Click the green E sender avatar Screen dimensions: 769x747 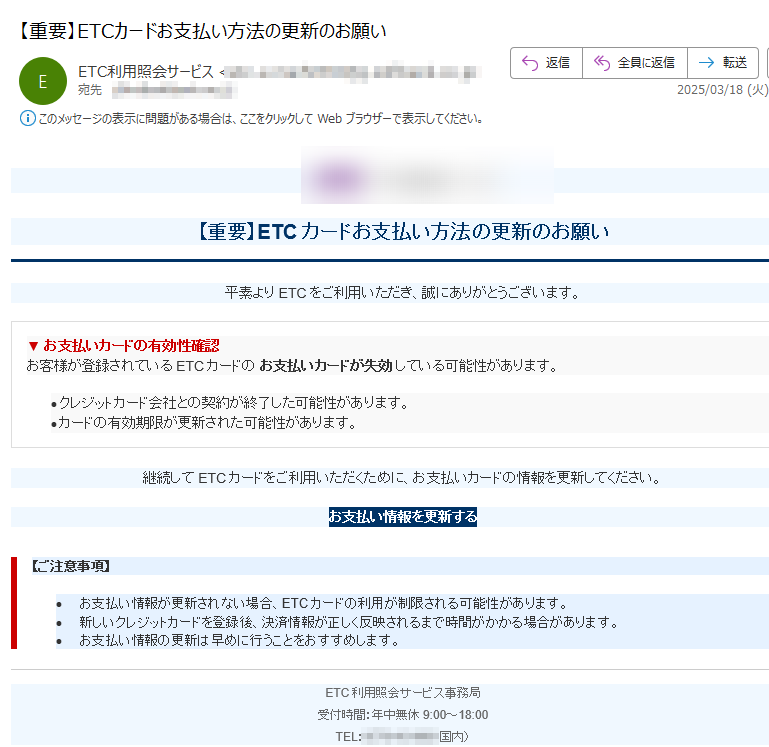(43, 81)
